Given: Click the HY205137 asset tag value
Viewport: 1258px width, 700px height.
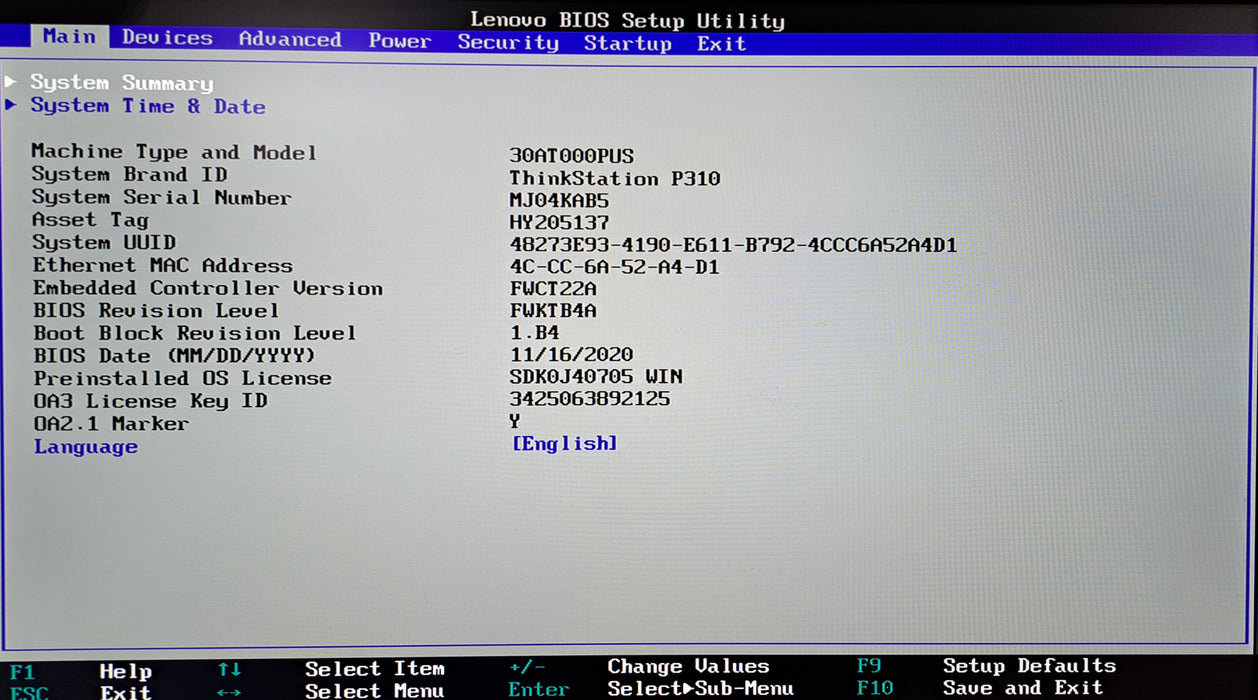Looking at the screenshot, I should [559, 222].
